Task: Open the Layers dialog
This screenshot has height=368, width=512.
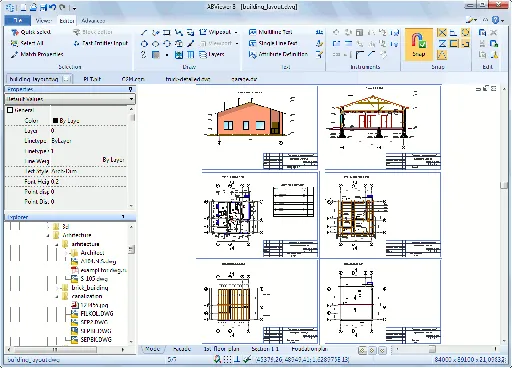Action: [x=211, y=54]
